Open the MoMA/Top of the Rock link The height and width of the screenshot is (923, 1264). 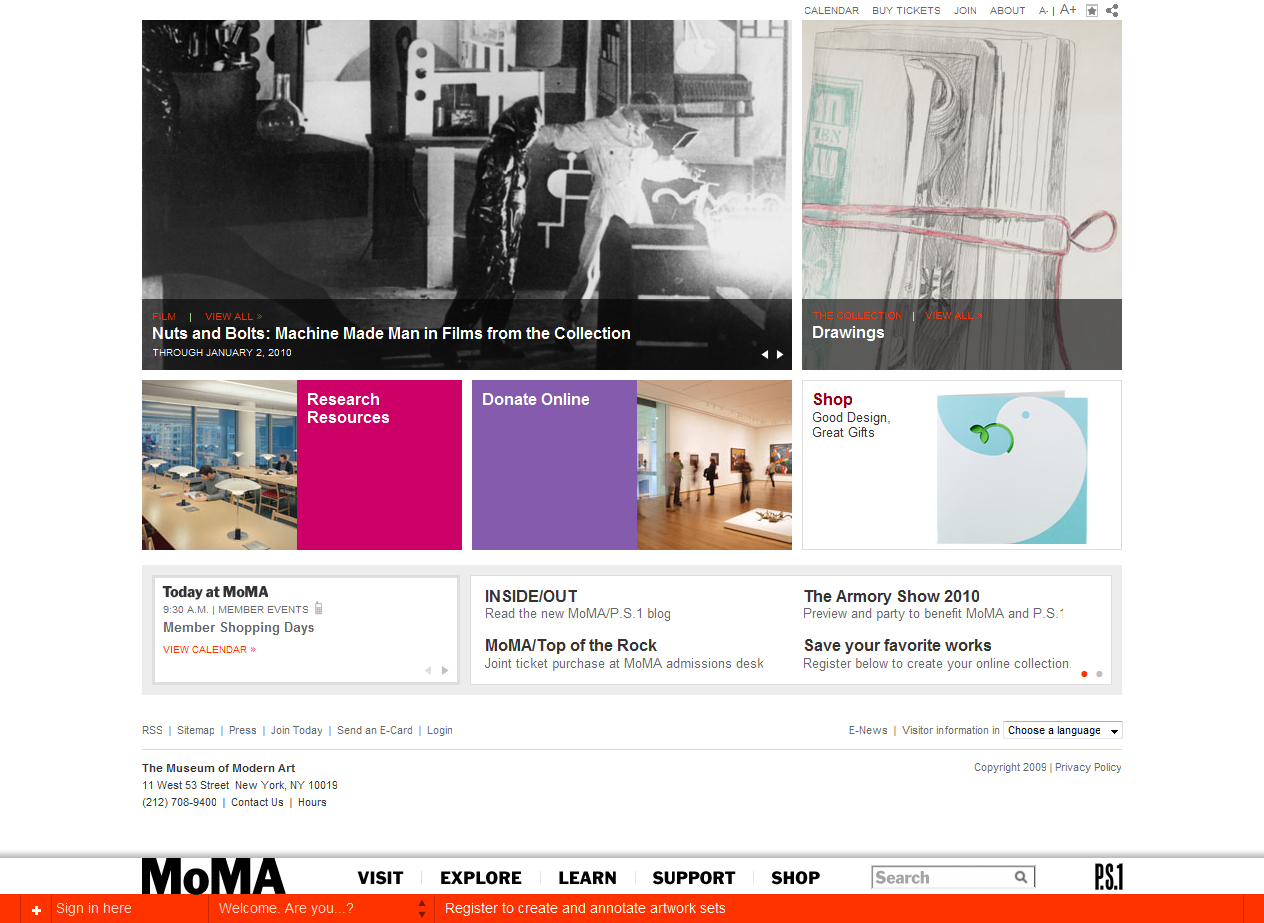pyautogui.click(x=571, y=645)
